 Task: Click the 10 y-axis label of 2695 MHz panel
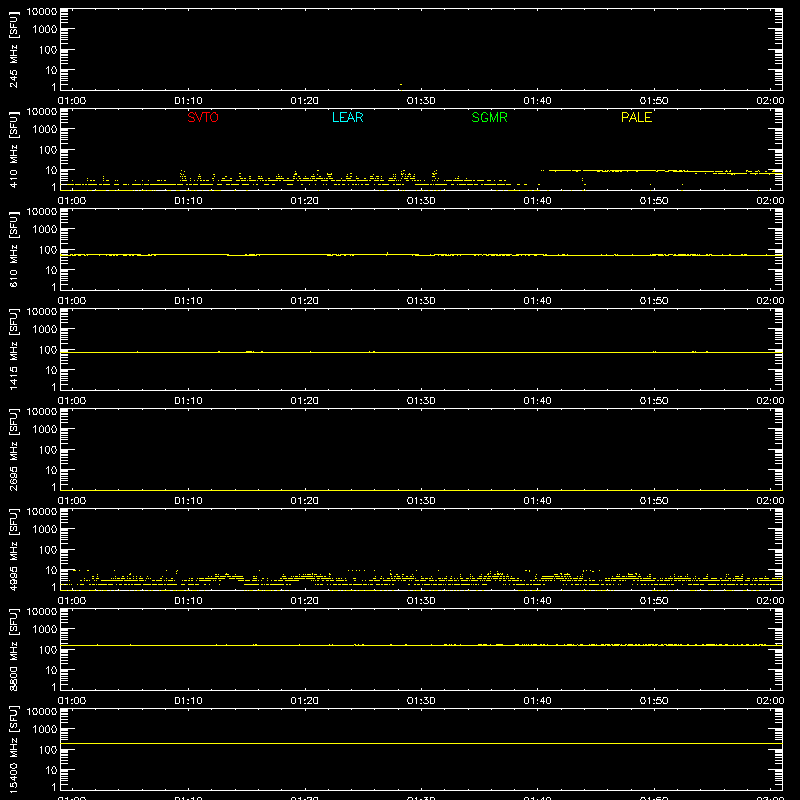pyautogui.click(x=52, y=470)
